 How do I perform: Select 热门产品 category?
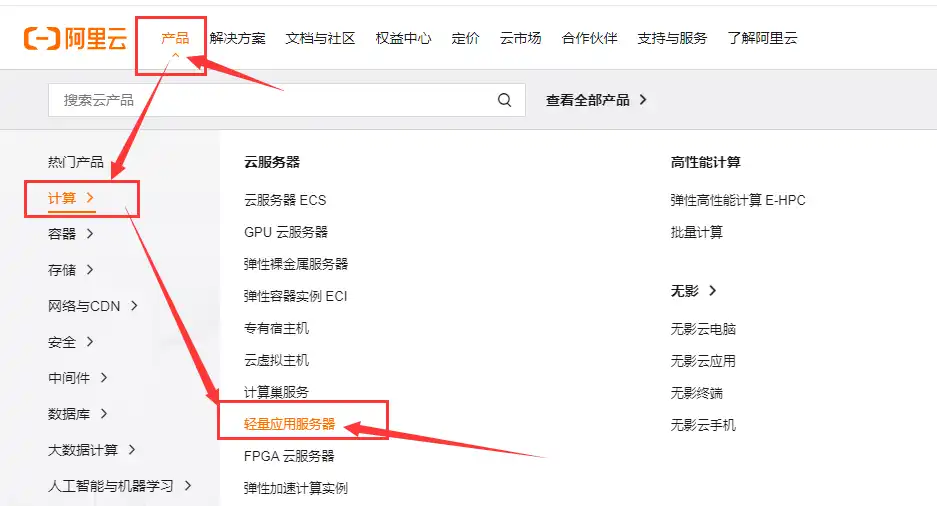click(x=76, y=162)
